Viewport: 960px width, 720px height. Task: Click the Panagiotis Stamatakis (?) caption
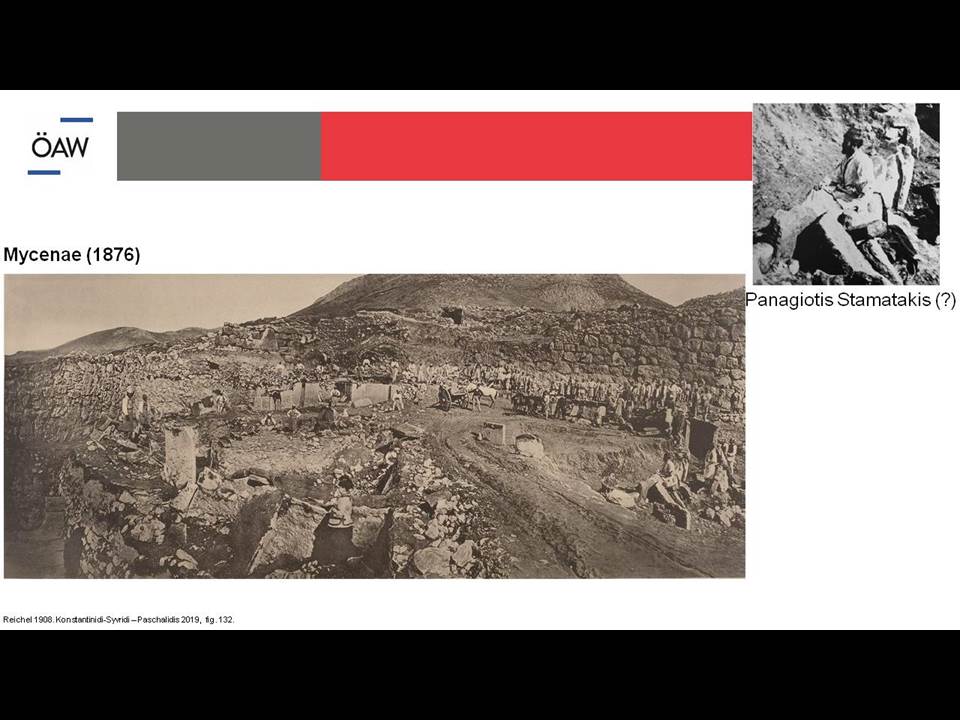[850, 300]
